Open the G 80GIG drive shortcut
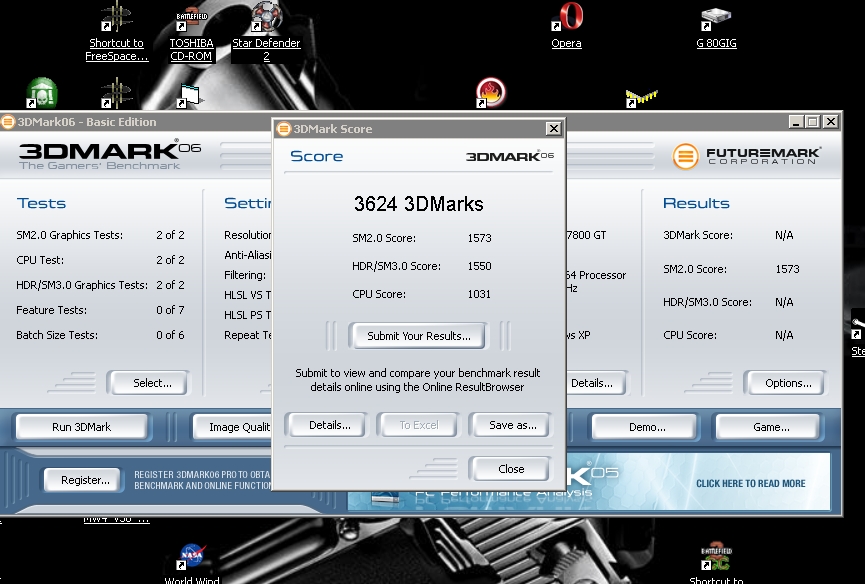This screenshot has height=584, width=865. 716,18
